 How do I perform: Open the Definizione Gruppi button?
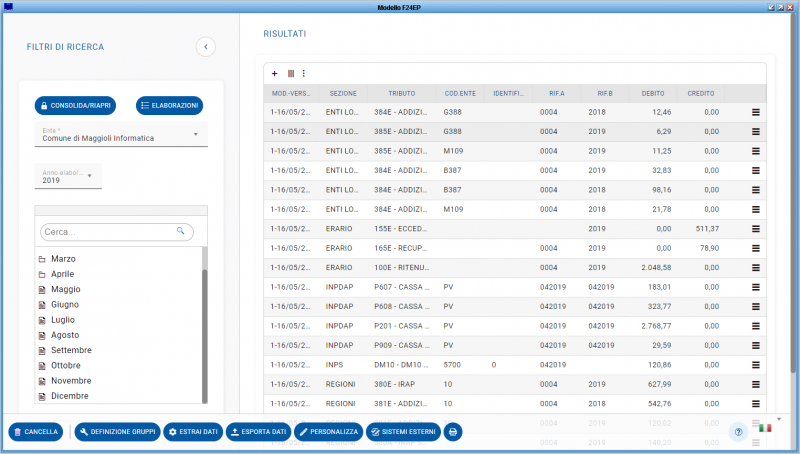(117, 432)
